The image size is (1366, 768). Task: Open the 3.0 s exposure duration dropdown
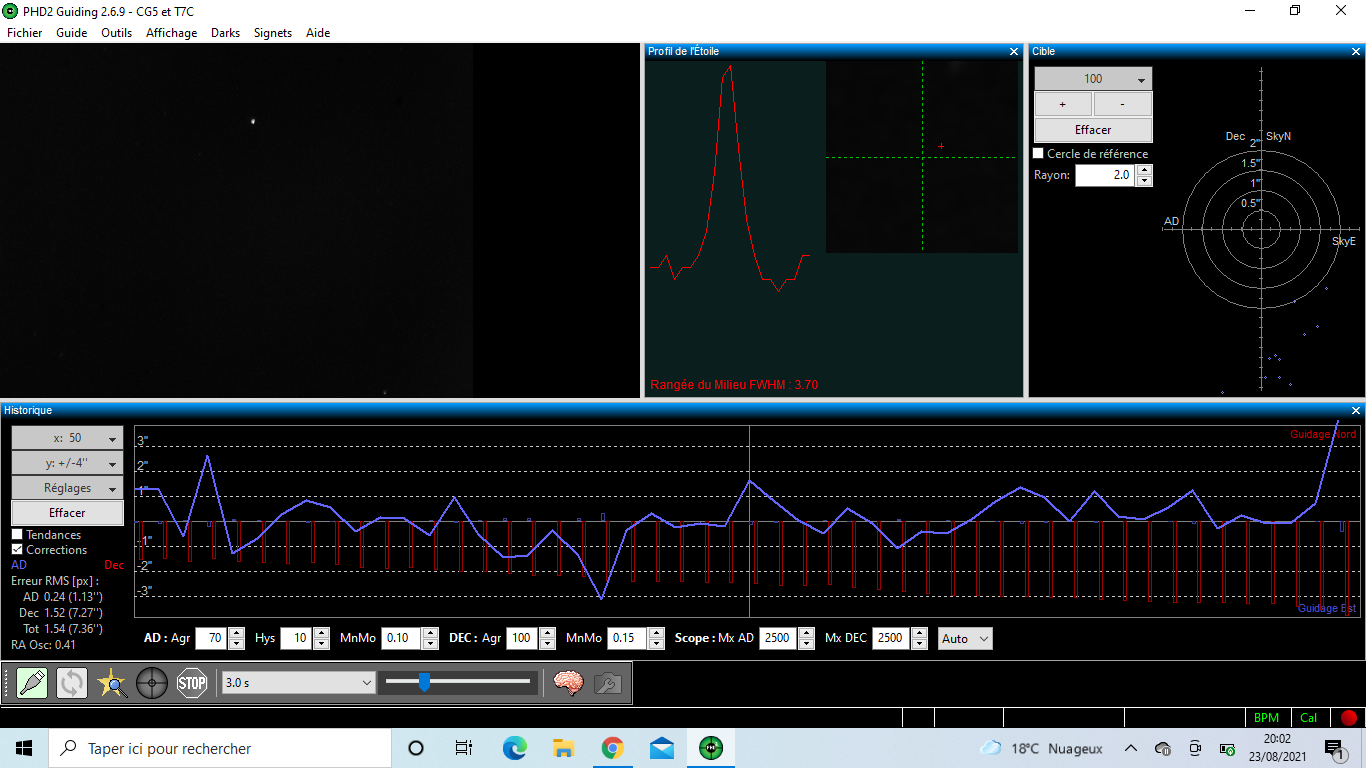click(297, 683)
